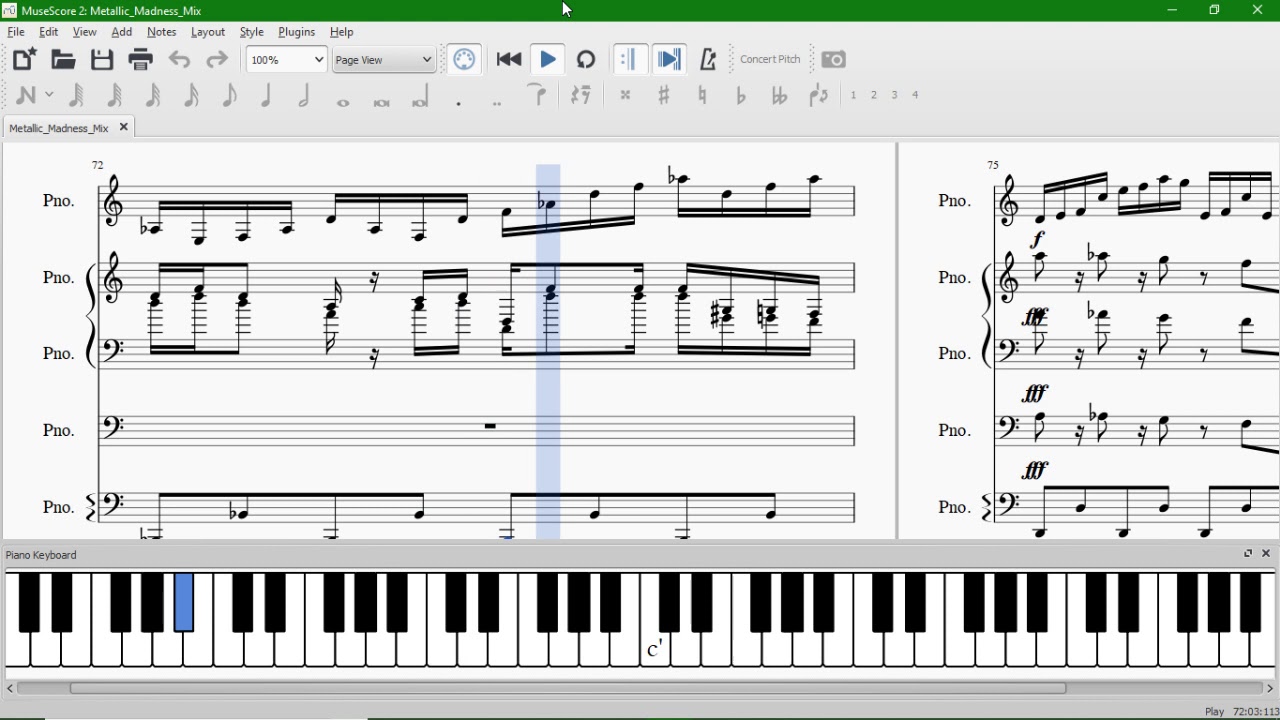
Task: Toggle note input mode N button
Action: tap(25, 95)
